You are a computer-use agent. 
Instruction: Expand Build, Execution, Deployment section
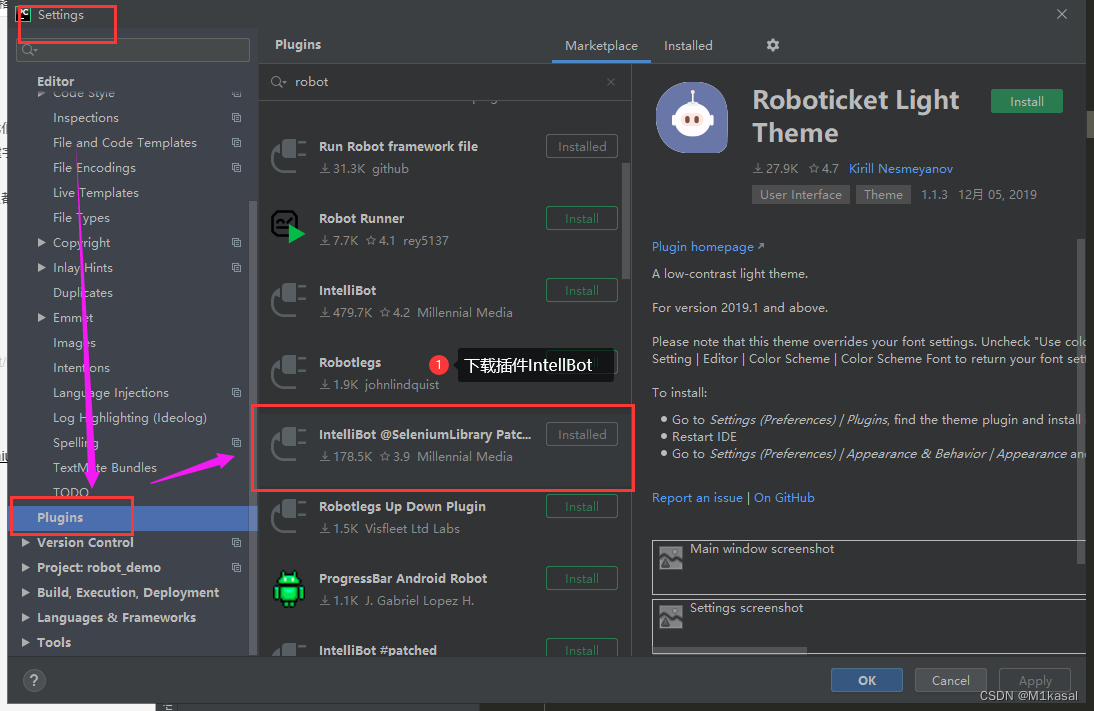[x=25, y=593]
